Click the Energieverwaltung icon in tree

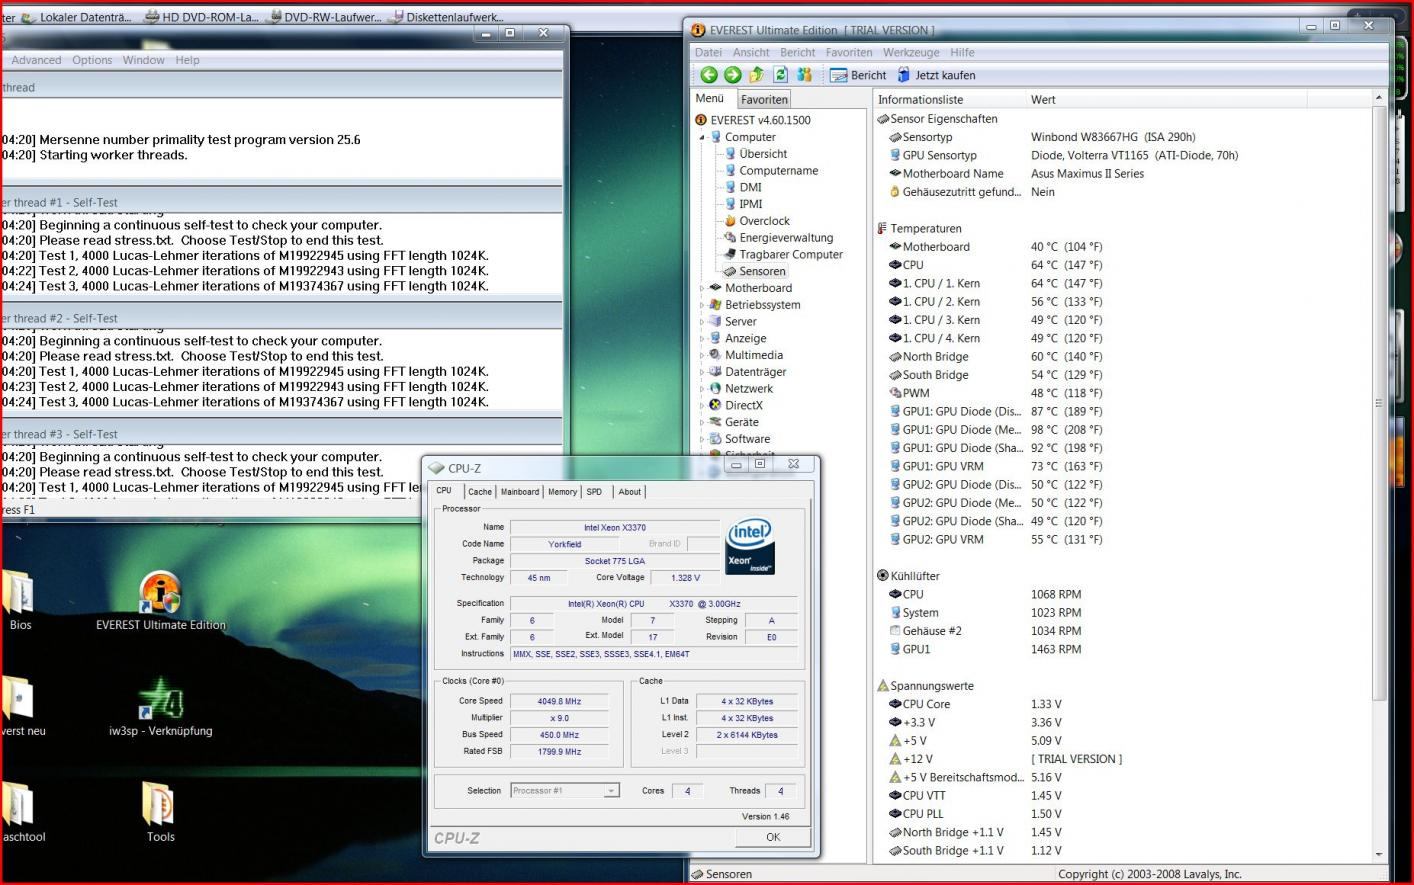coord(730,238)
